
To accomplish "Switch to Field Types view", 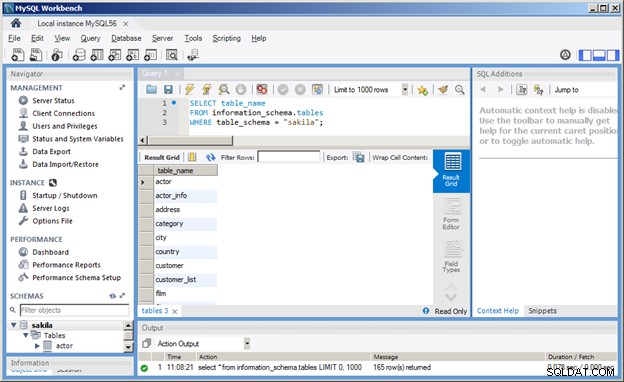I will (x=451, y=256).
